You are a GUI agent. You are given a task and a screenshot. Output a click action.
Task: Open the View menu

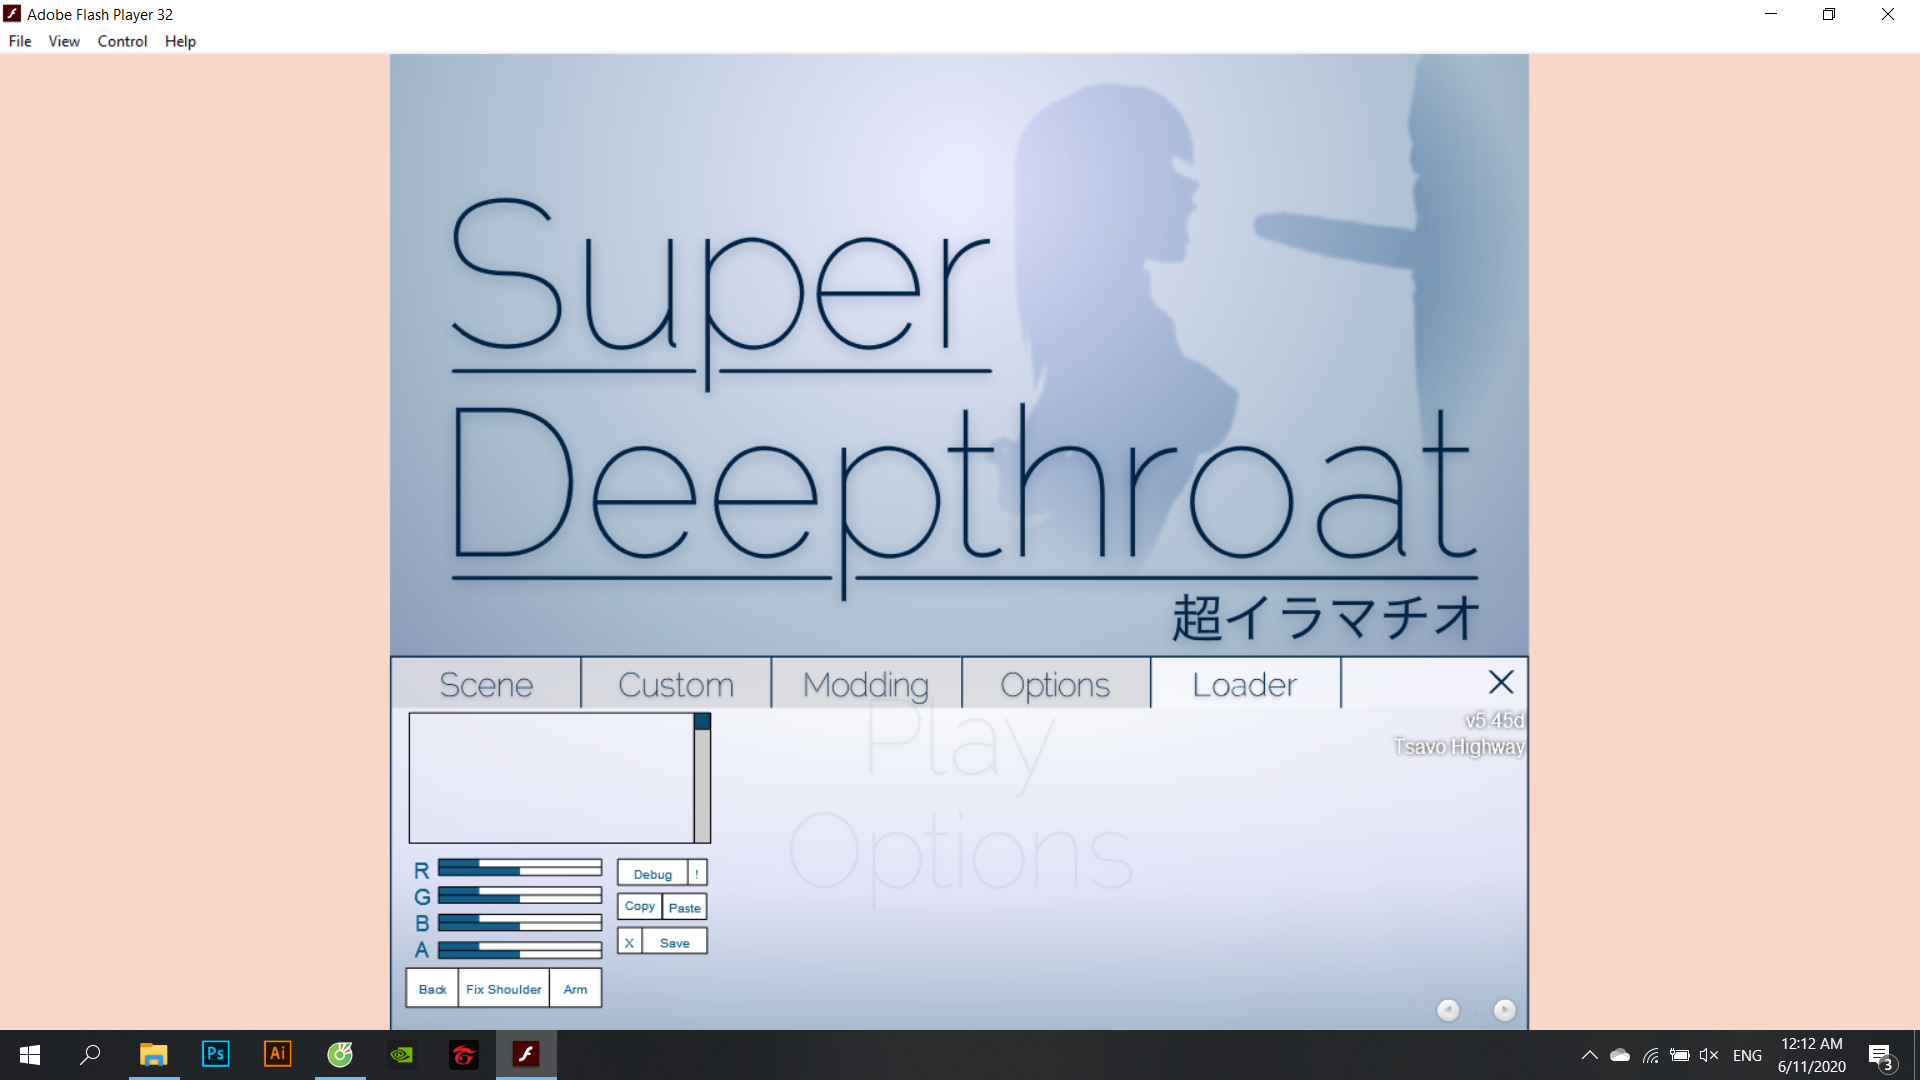coord(64,41)
